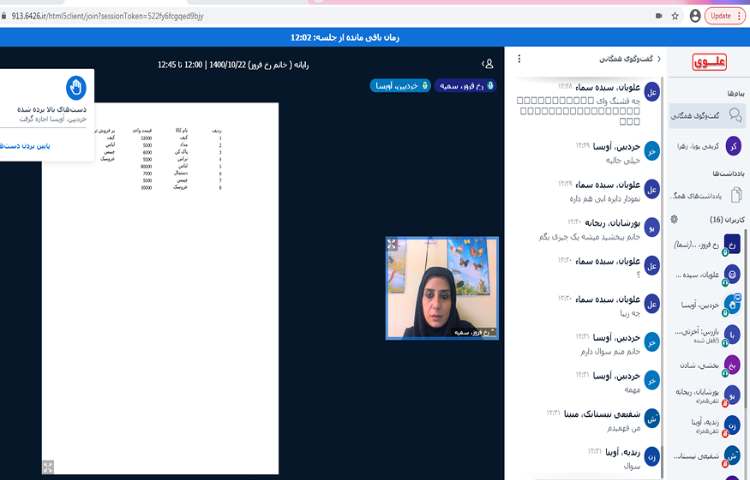Click شفیعی نیستانک مینا avatar in chat
This screenshot has height=480, width=750.
pos(651,418)
